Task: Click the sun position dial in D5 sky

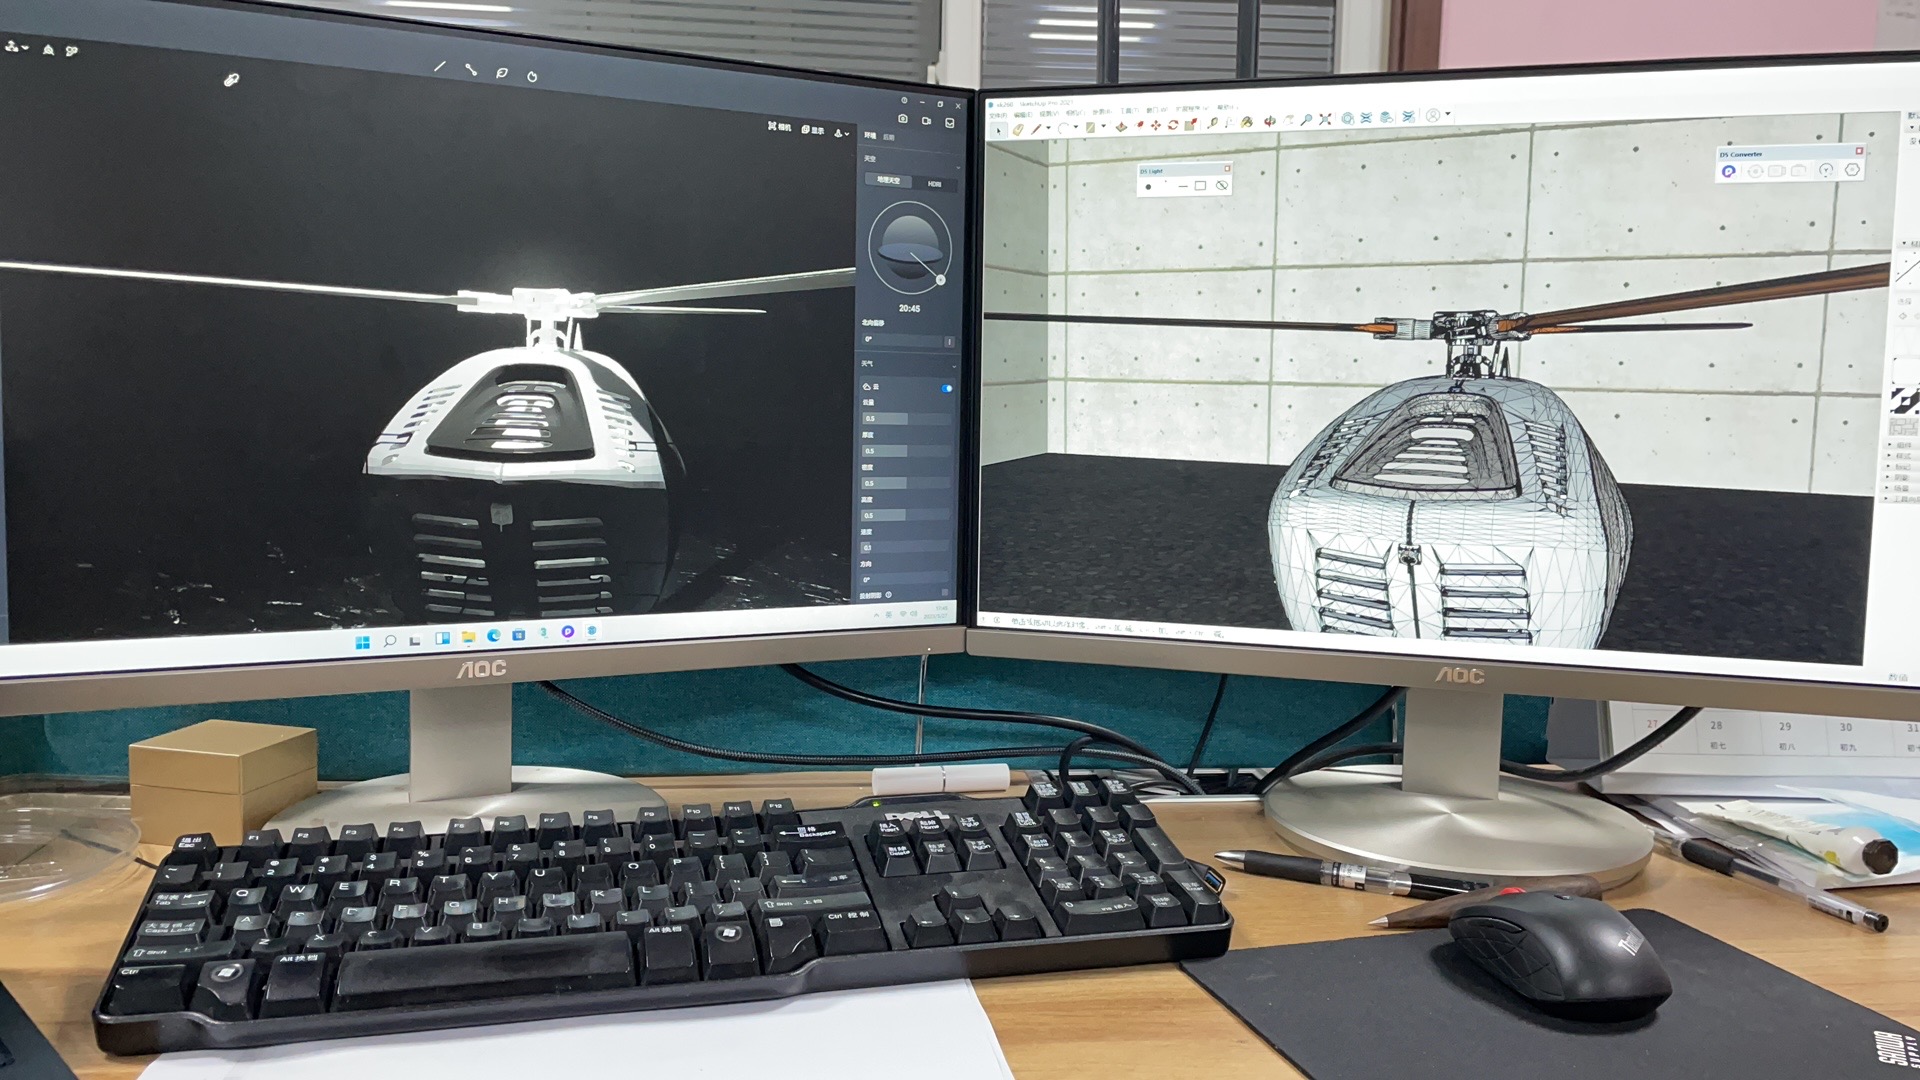Action: [909, 249]
